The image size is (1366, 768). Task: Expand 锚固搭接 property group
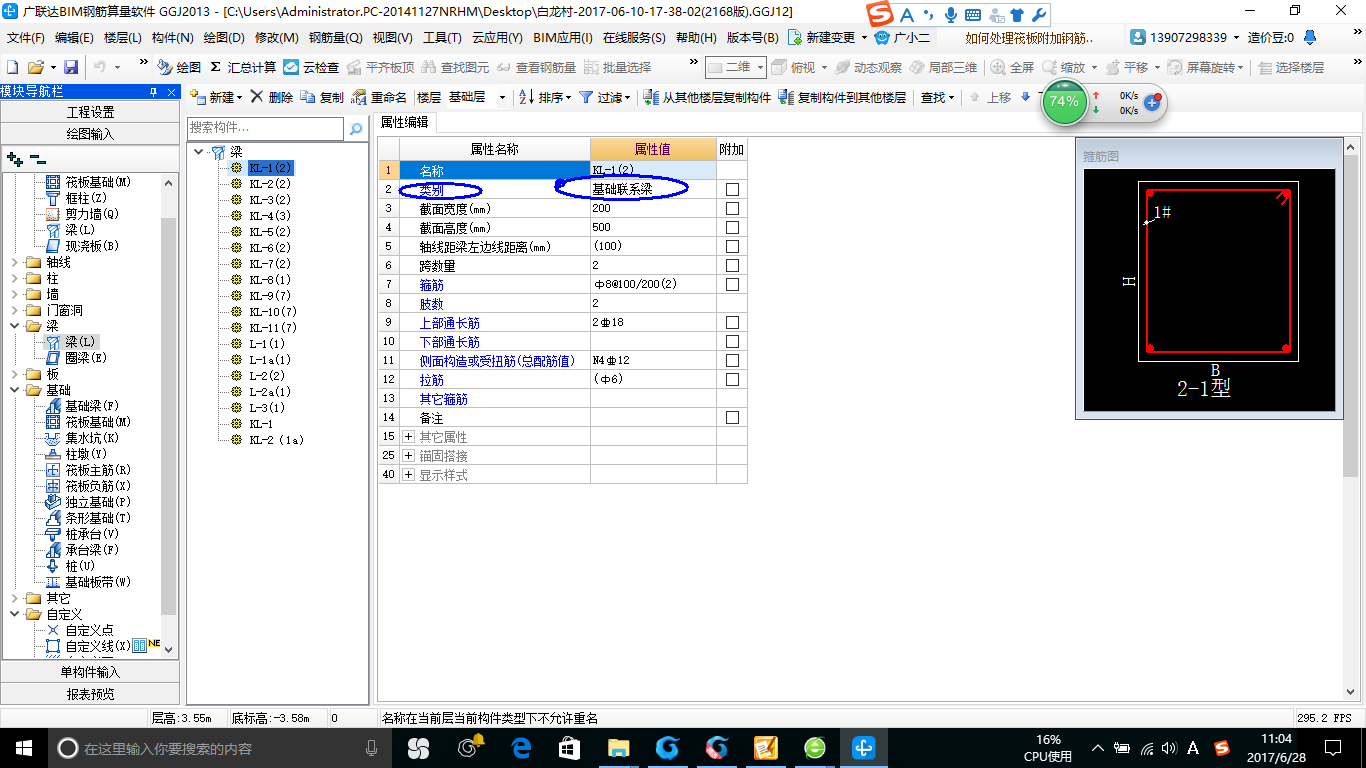(408, 456)
